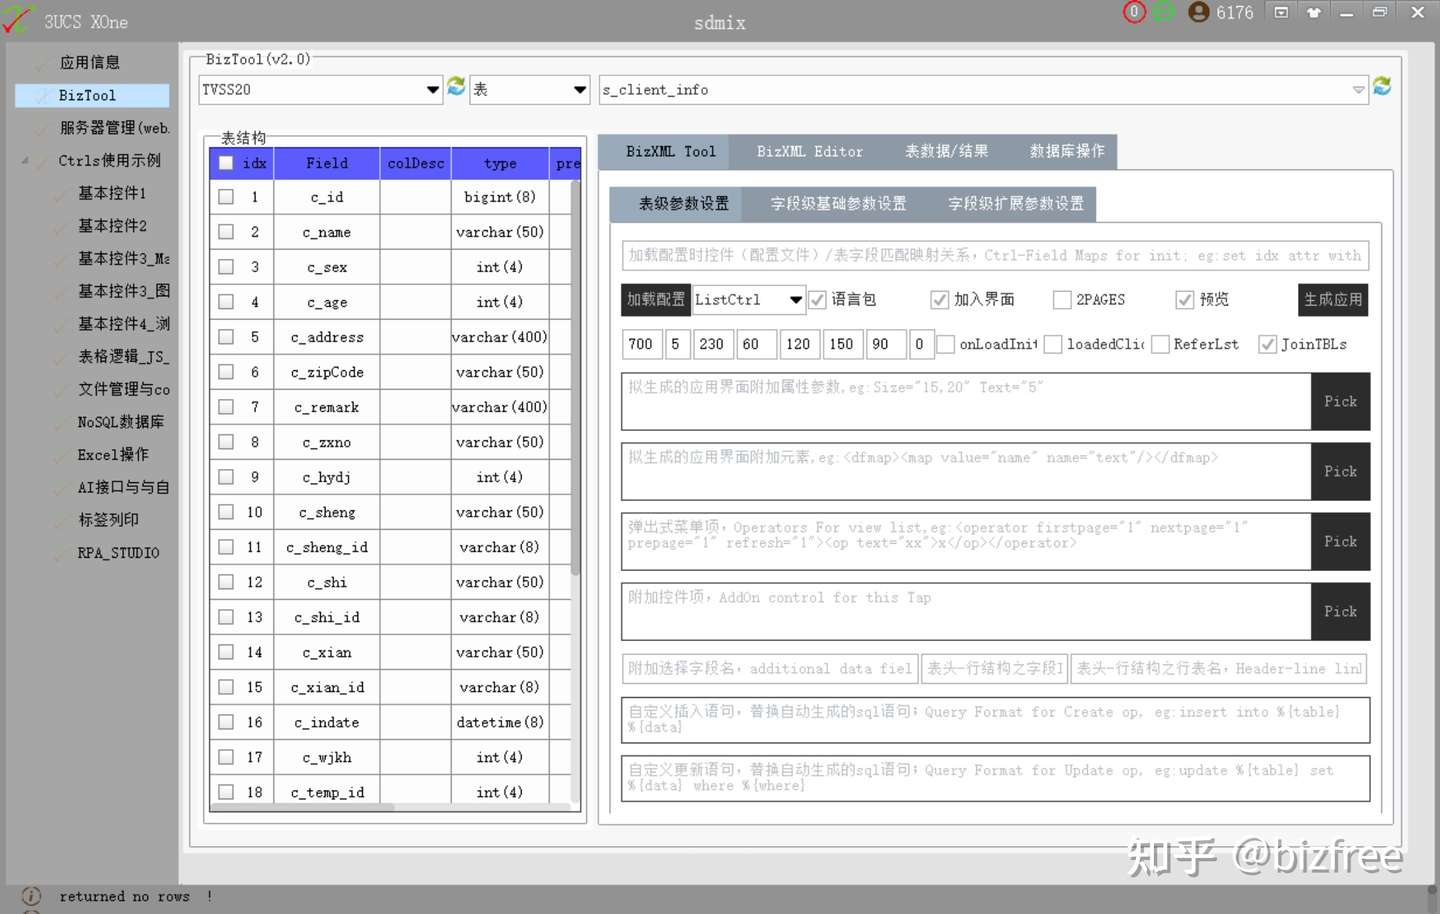Viewport: 1440px width, 914px height.
Task: Click the 加载配置 button
Action: coord(656,300)
